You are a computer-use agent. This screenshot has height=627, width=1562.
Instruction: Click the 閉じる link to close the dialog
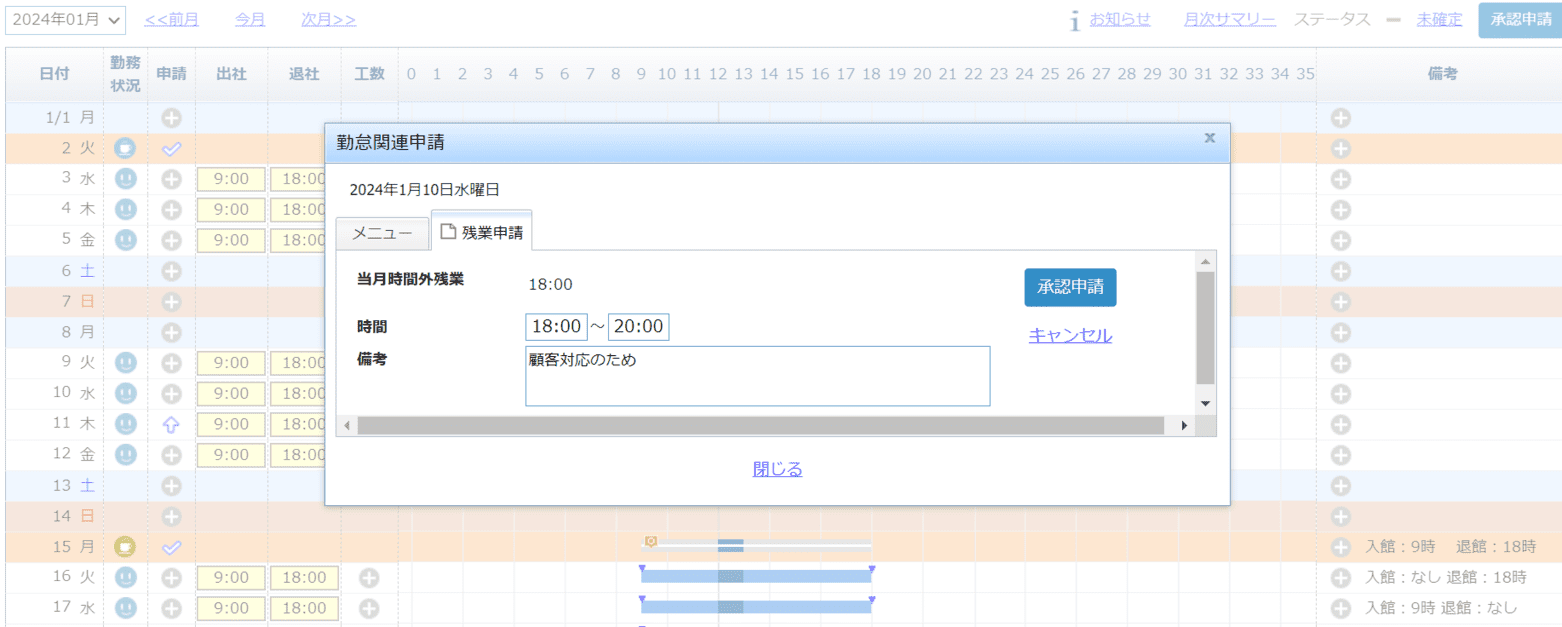point(775,469)
